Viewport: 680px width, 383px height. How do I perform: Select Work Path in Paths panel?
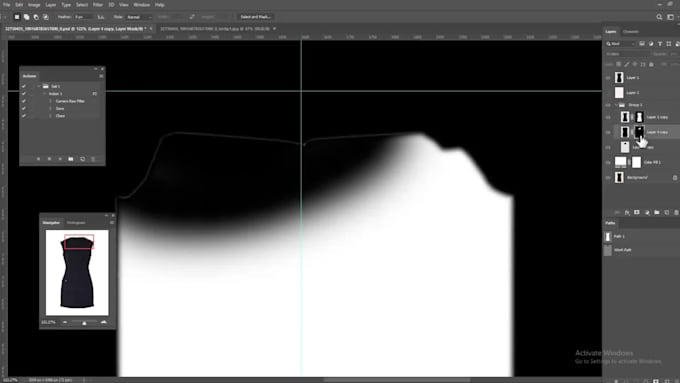(641, 250)
